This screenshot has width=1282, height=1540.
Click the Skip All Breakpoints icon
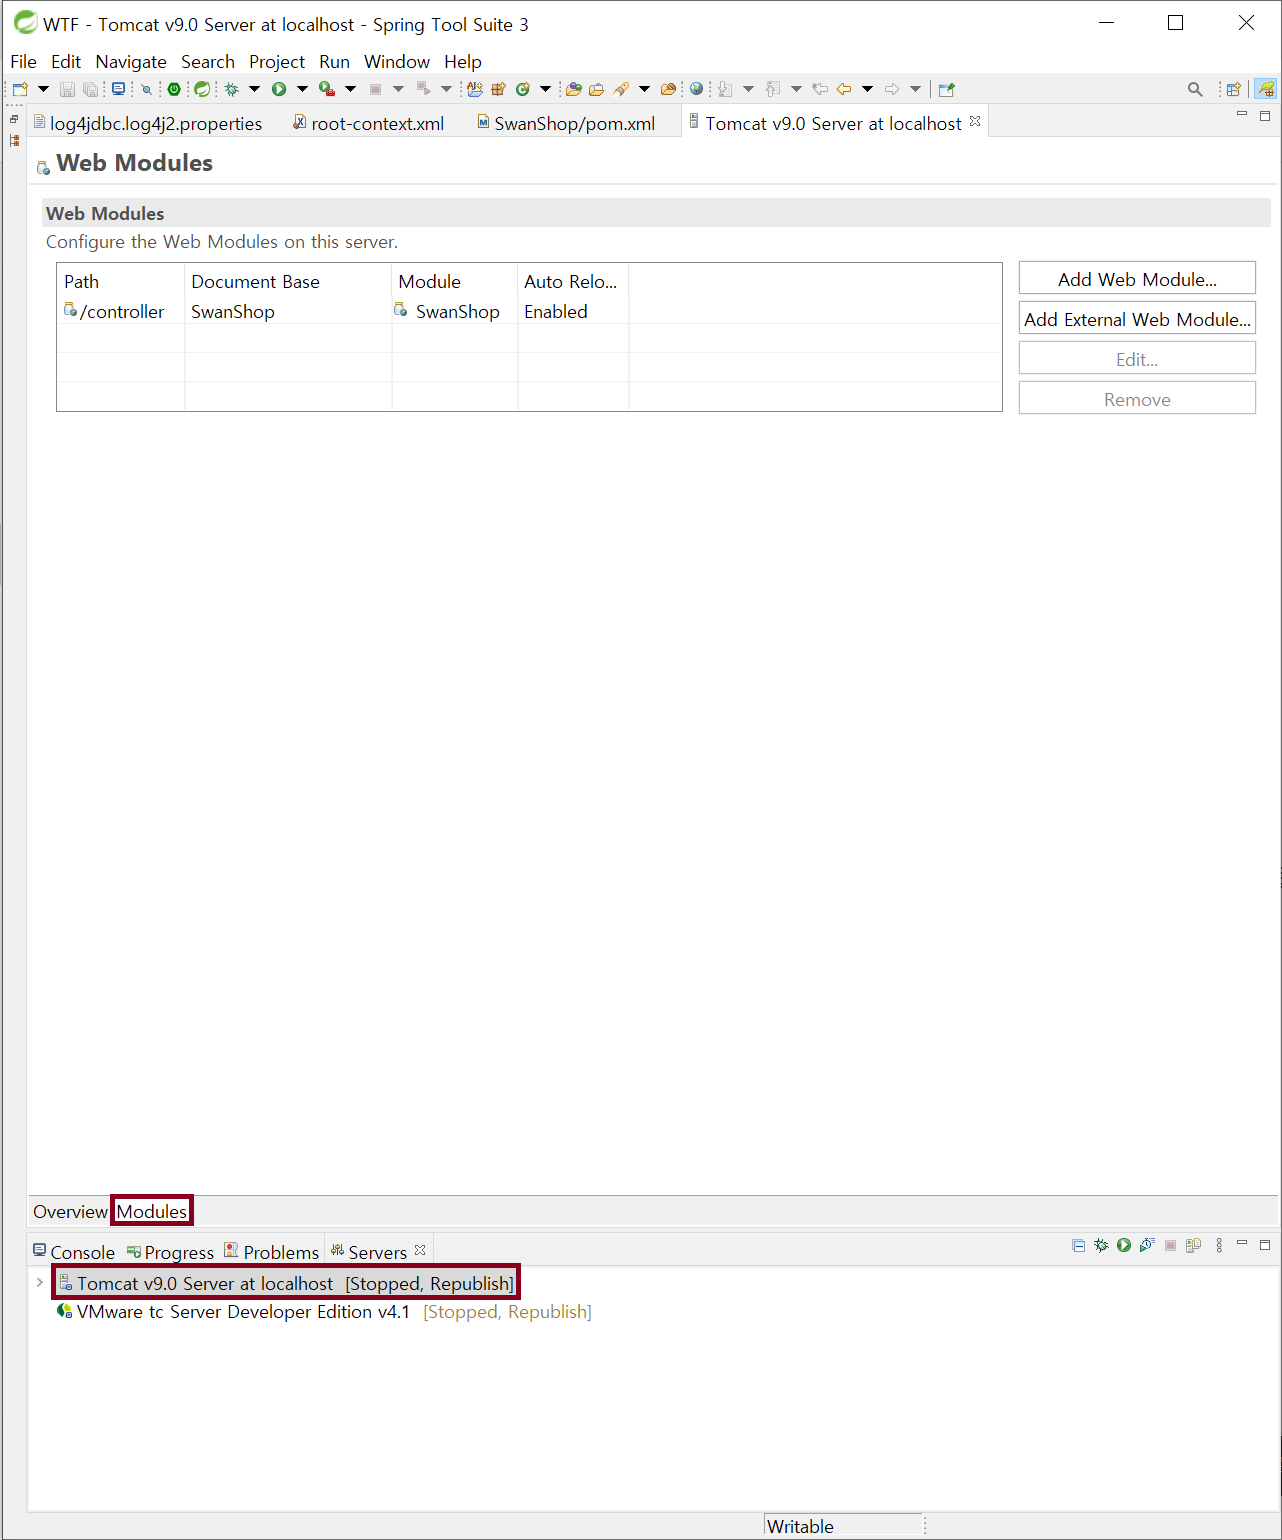pos(146,89)
